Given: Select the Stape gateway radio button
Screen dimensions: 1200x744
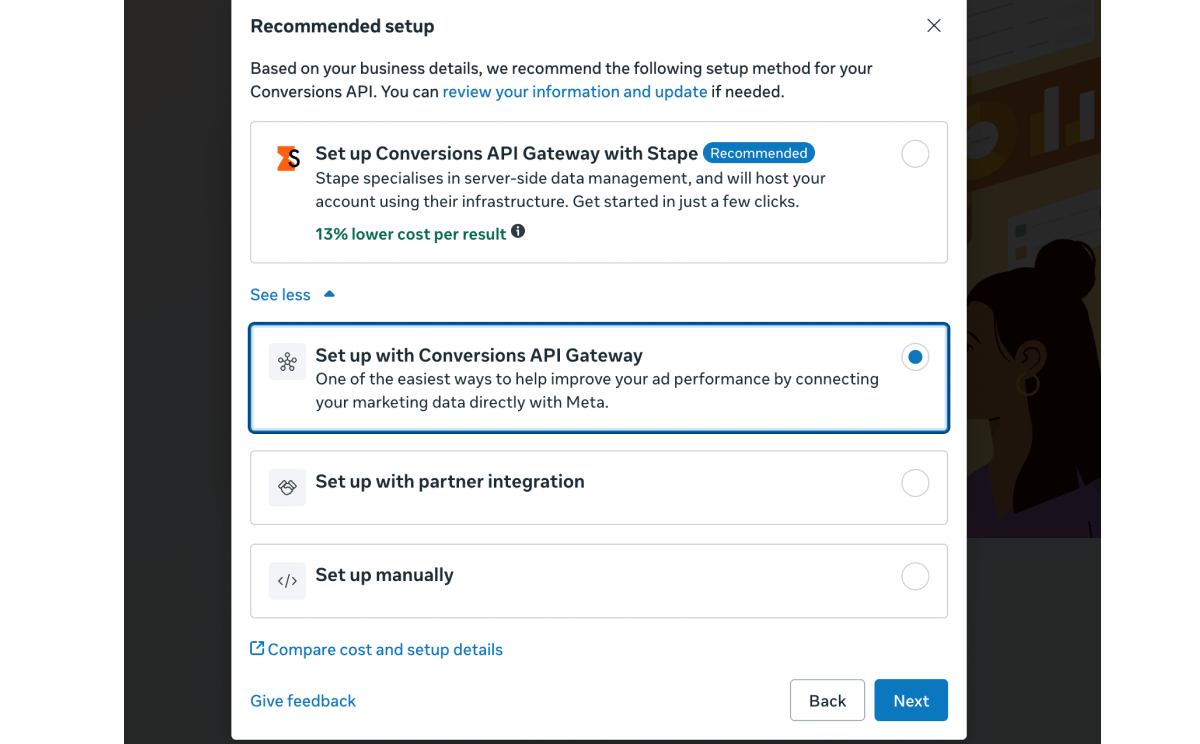Looking at the screenshot, I should pos(915,154).
